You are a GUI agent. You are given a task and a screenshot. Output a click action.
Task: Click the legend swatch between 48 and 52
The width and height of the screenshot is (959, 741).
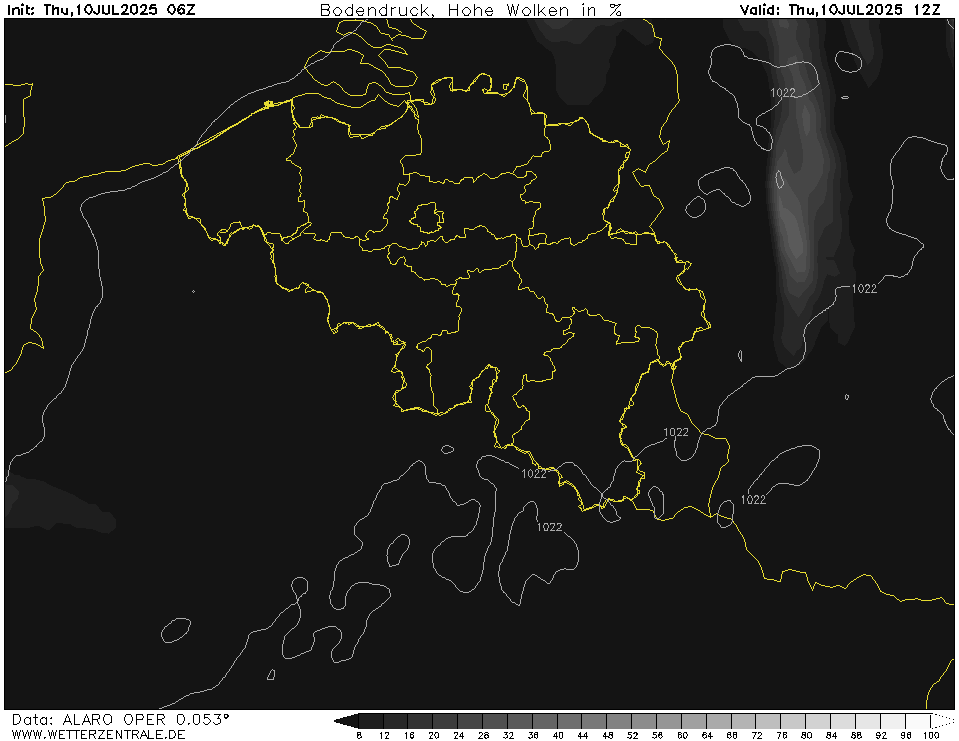click(620, 721)
